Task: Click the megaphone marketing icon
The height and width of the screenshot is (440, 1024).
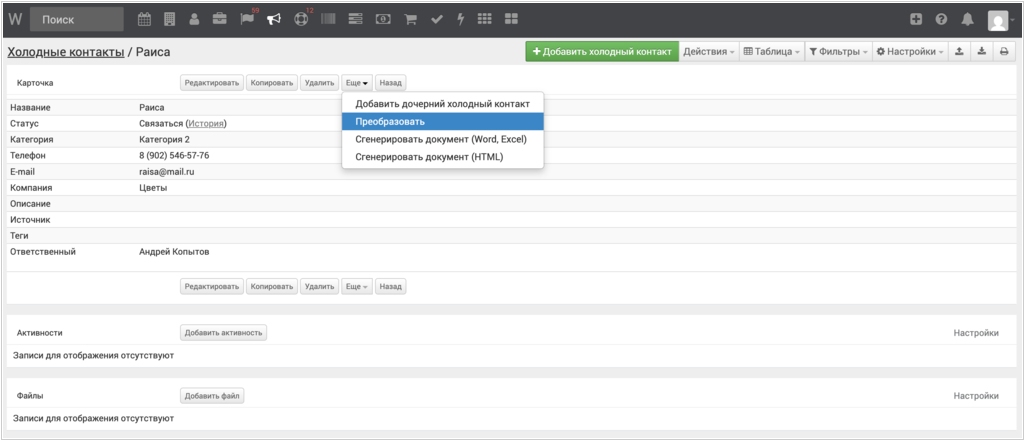Action: click(274, 19)
